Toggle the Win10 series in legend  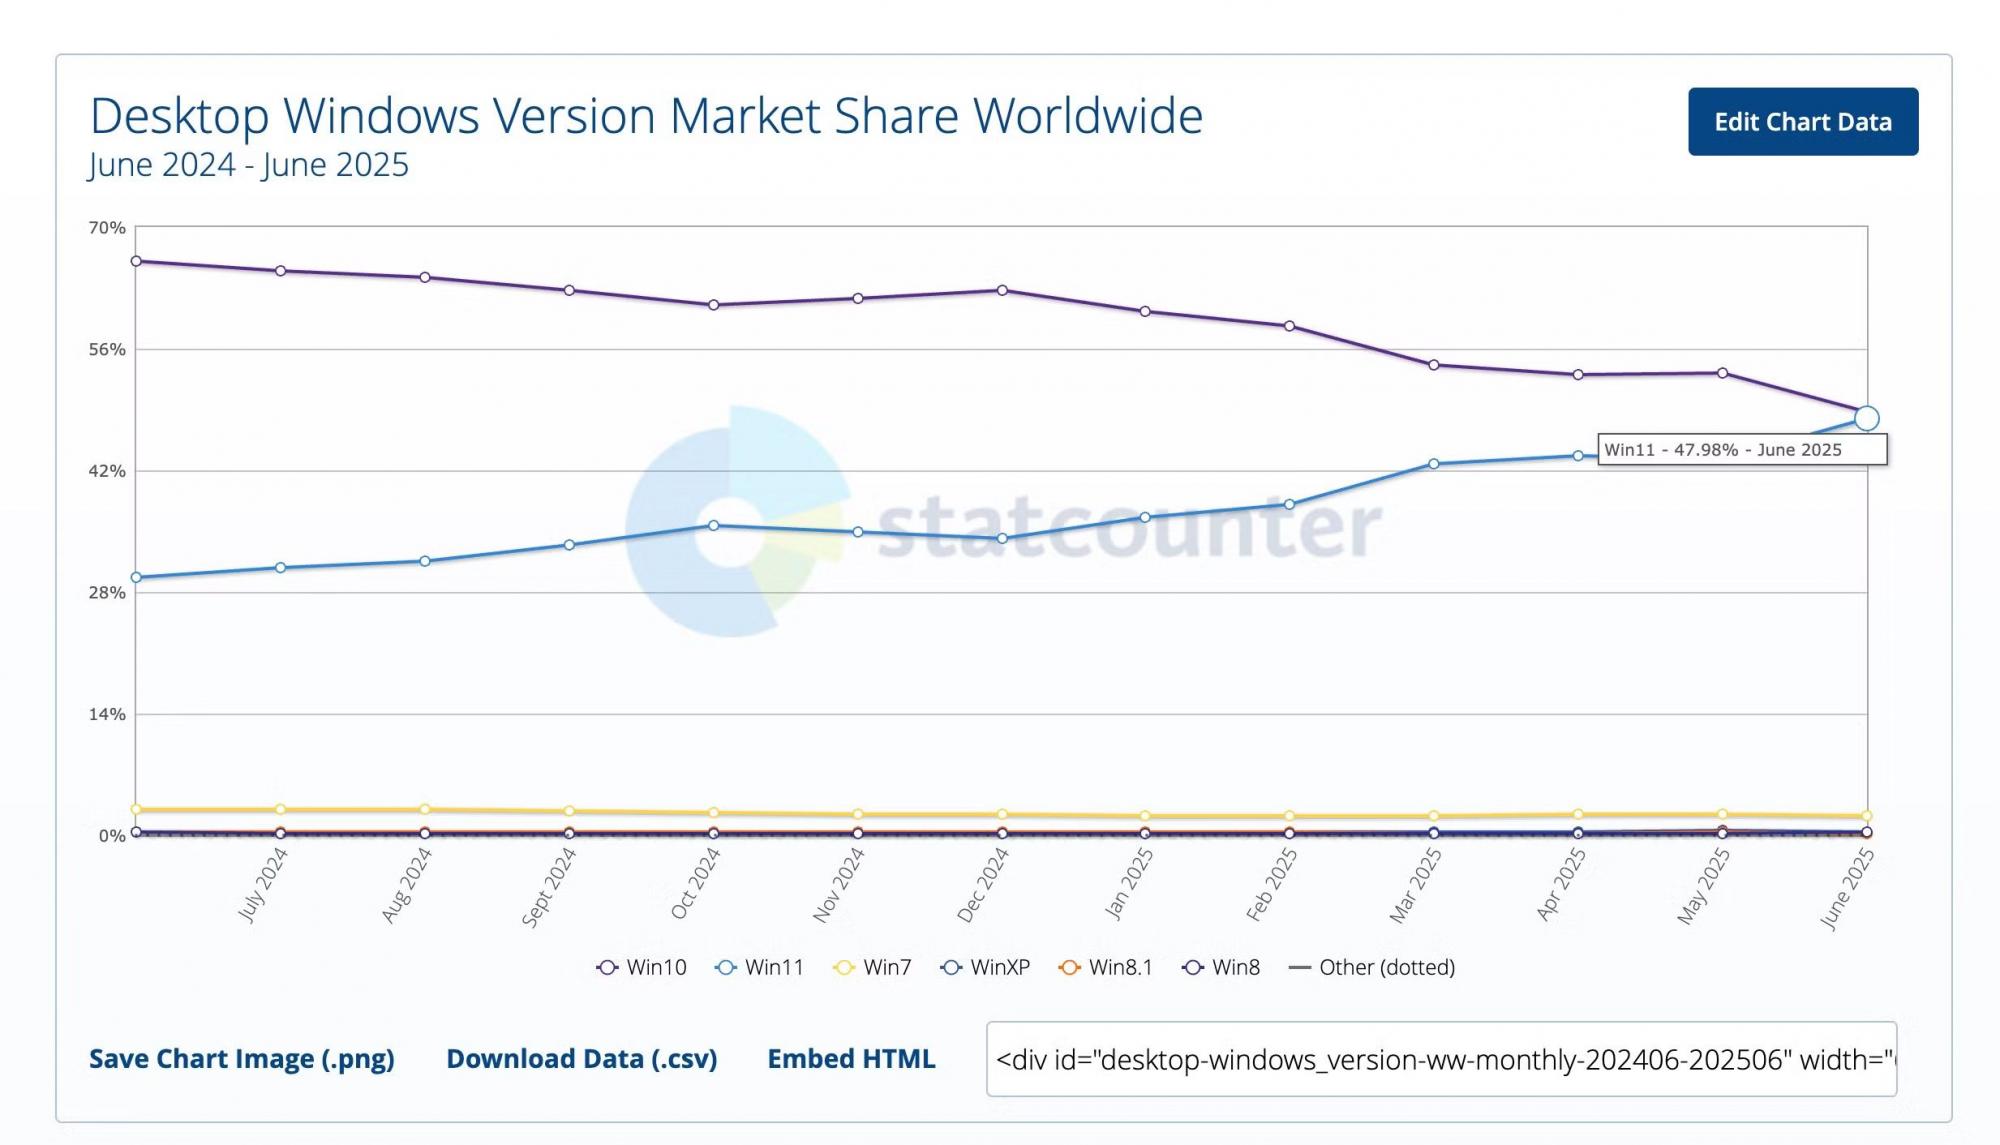tap(642, 967)
